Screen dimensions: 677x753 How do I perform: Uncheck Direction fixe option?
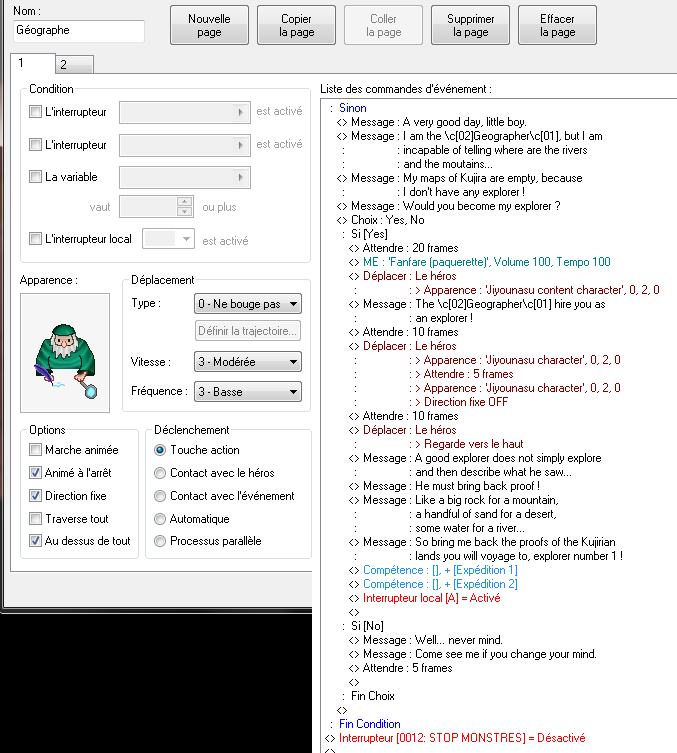tap(36, 496)
